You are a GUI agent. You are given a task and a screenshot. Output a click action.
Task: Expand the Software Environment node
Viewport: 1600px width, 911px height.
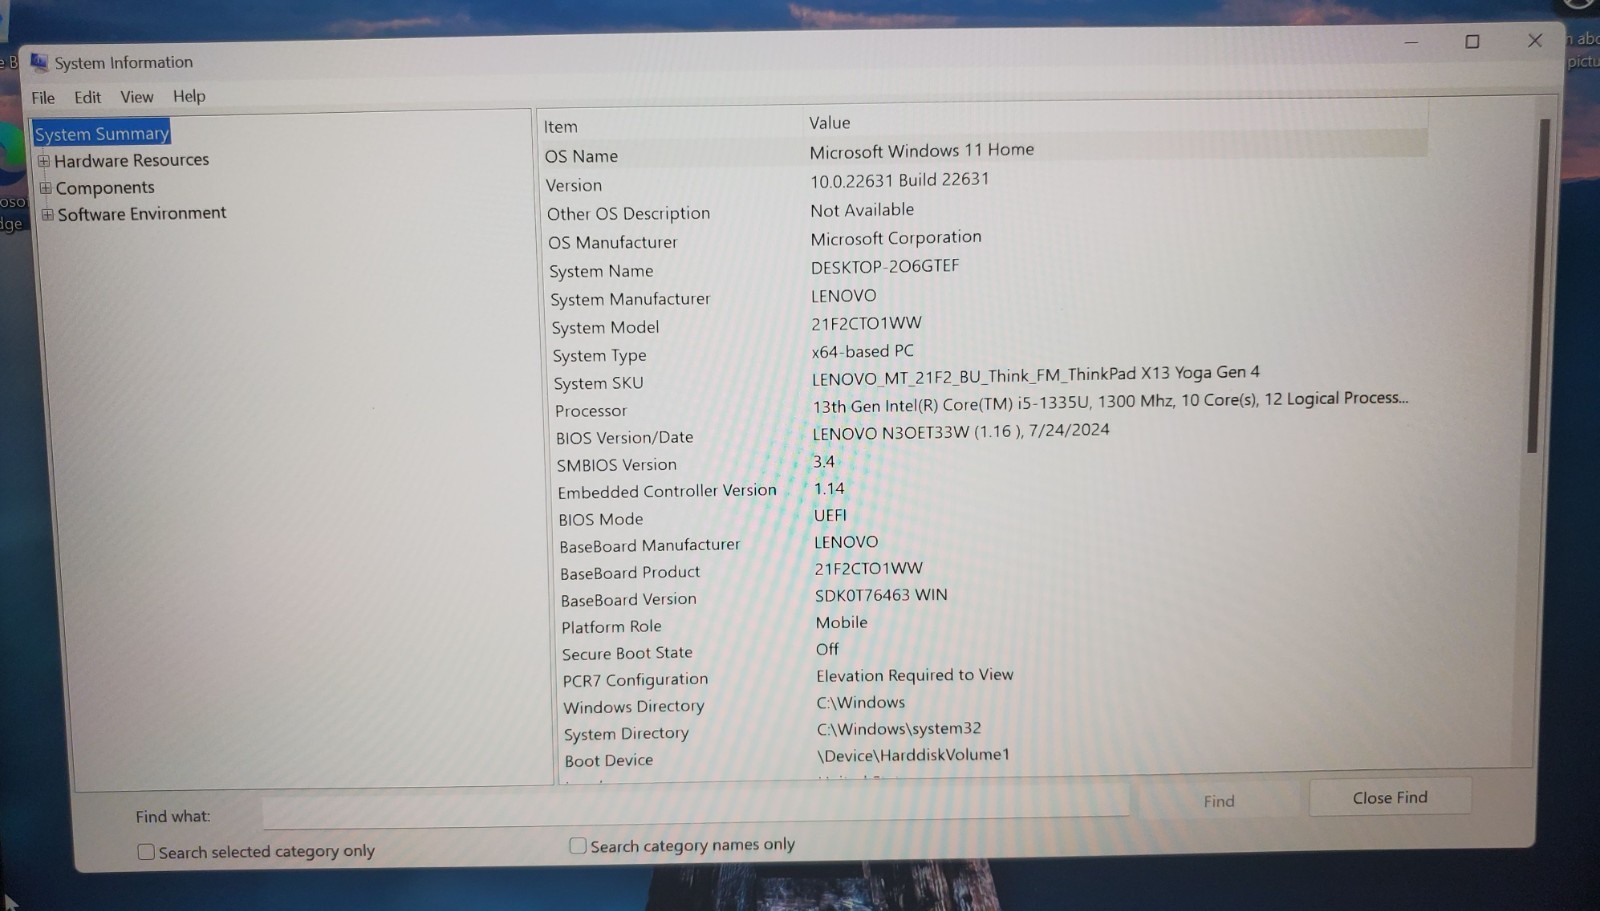(47, 214)
